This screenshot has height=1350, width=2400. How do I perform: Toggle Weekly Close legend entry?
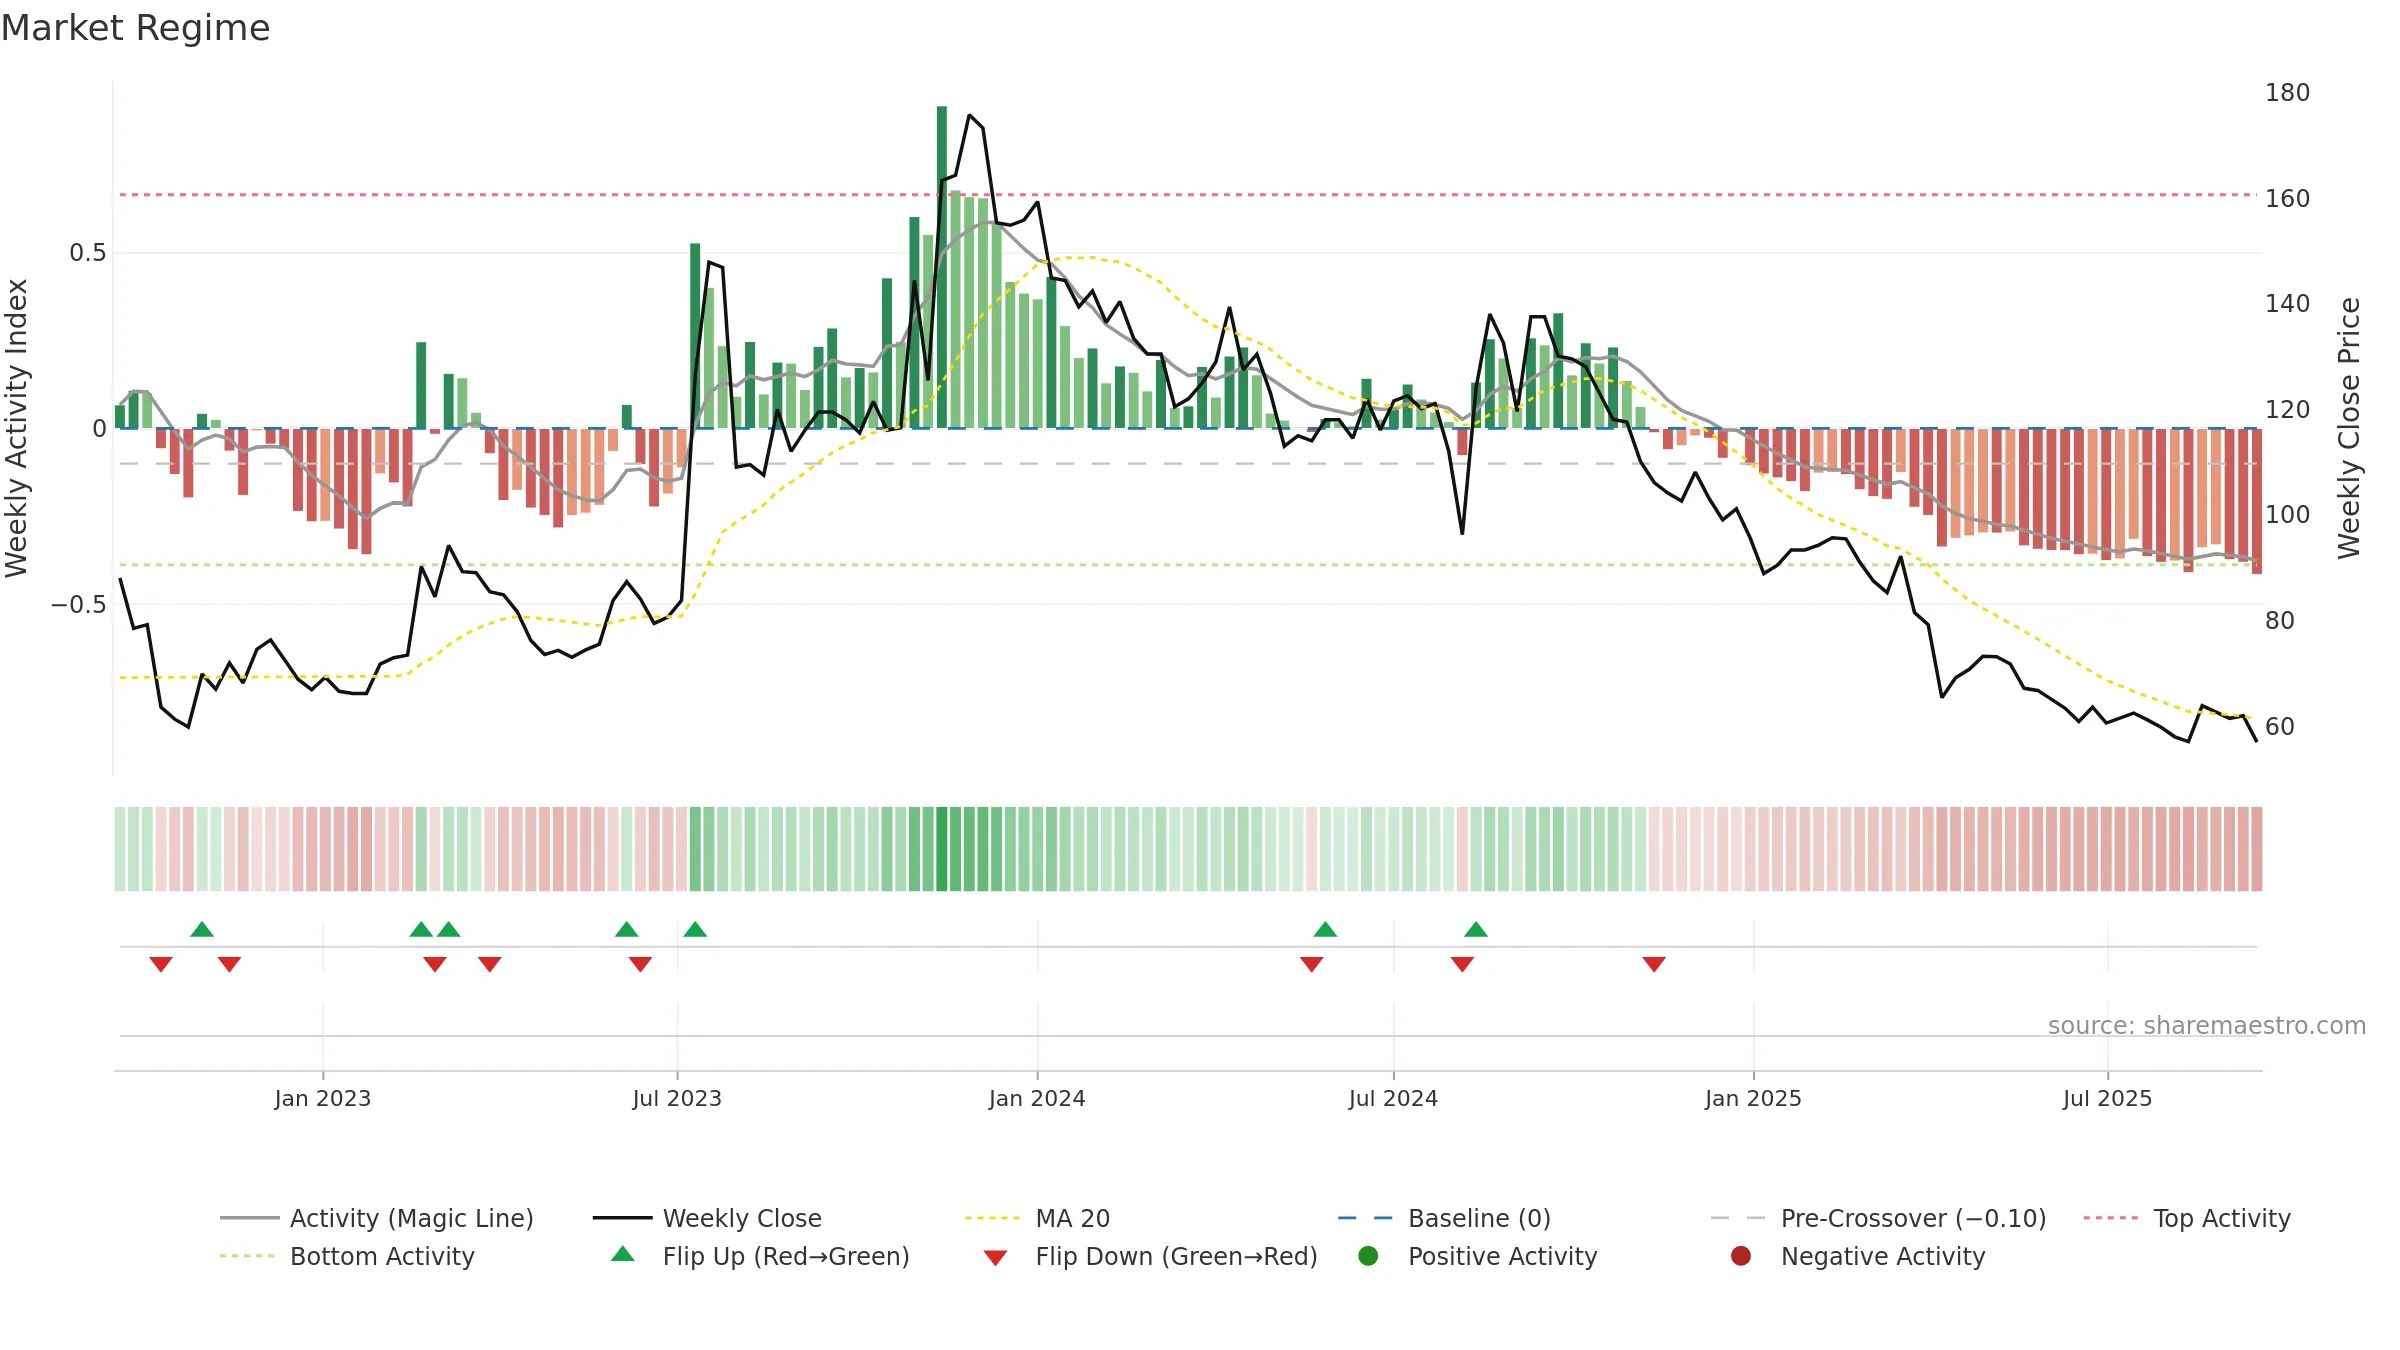pos(707,1218)
